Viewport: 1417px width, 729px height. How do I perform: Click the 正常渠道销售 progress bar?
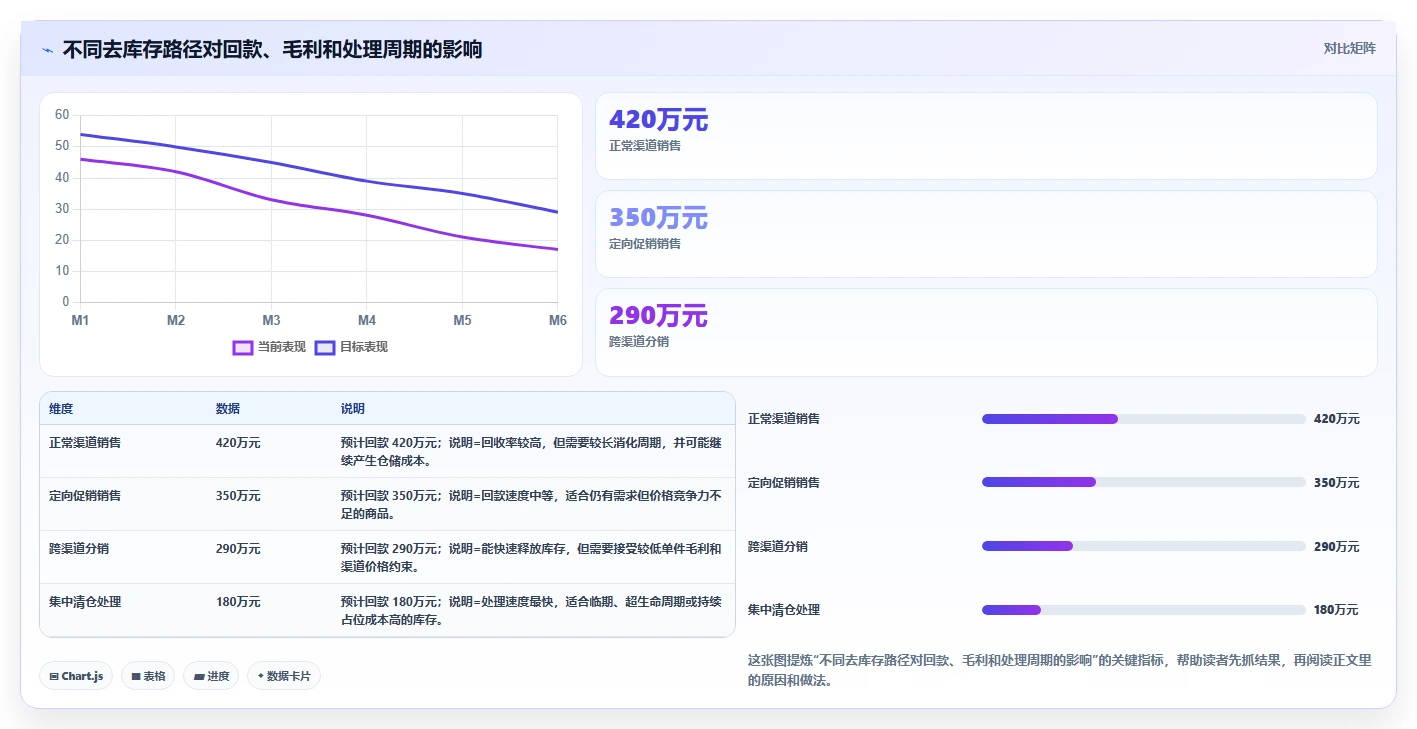[1144, 419]
